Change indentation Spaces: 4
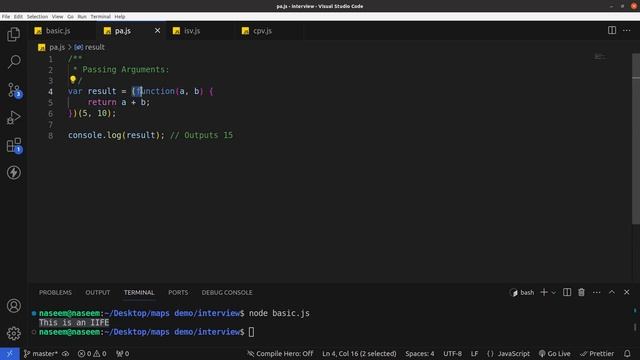 tap(420, 353)
